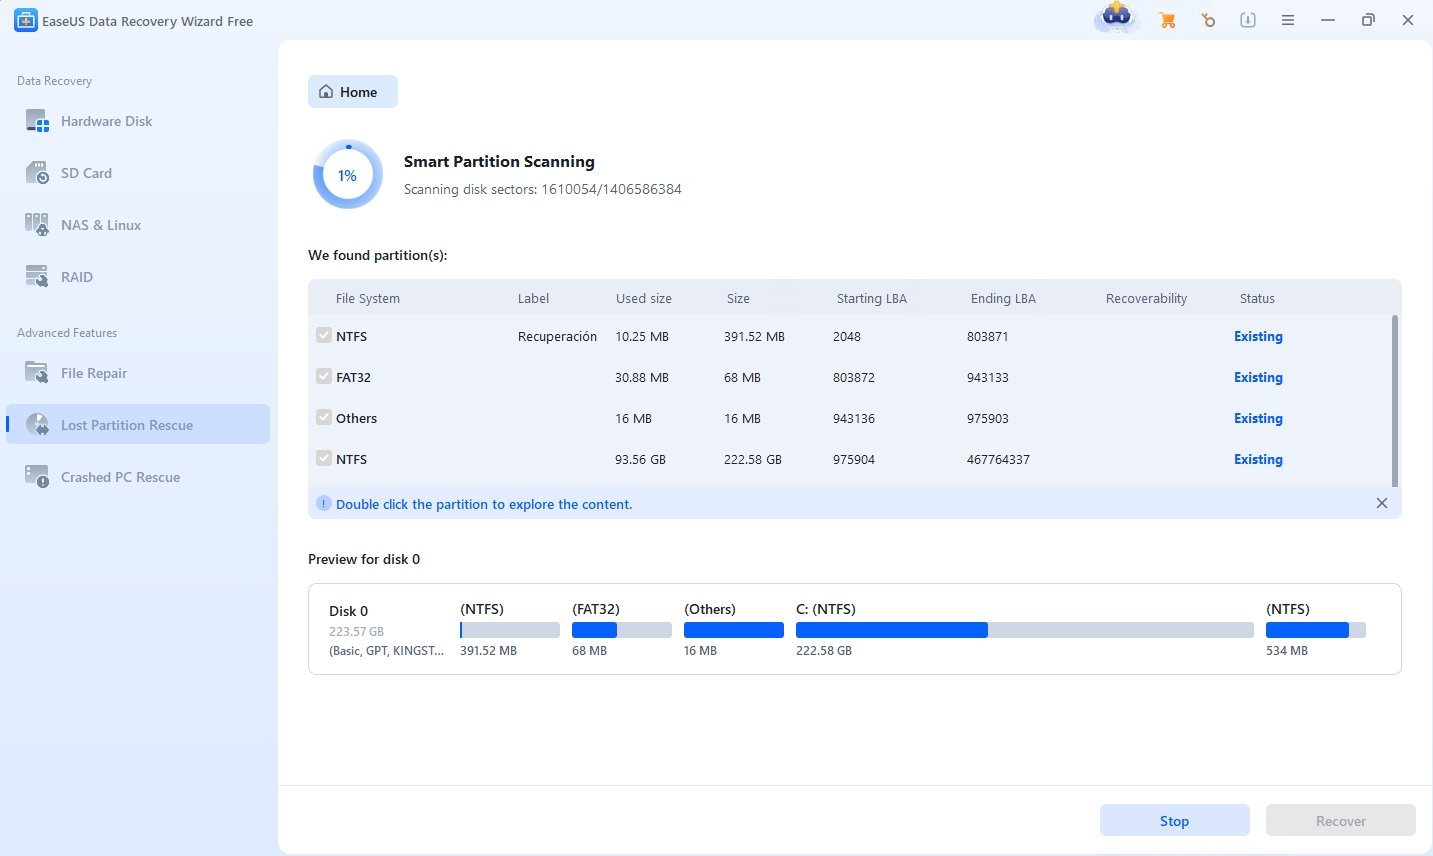Click the license key activation icon
Image resolution: width=1433 pixels, height=856 pixels.
coord(1207,19)
